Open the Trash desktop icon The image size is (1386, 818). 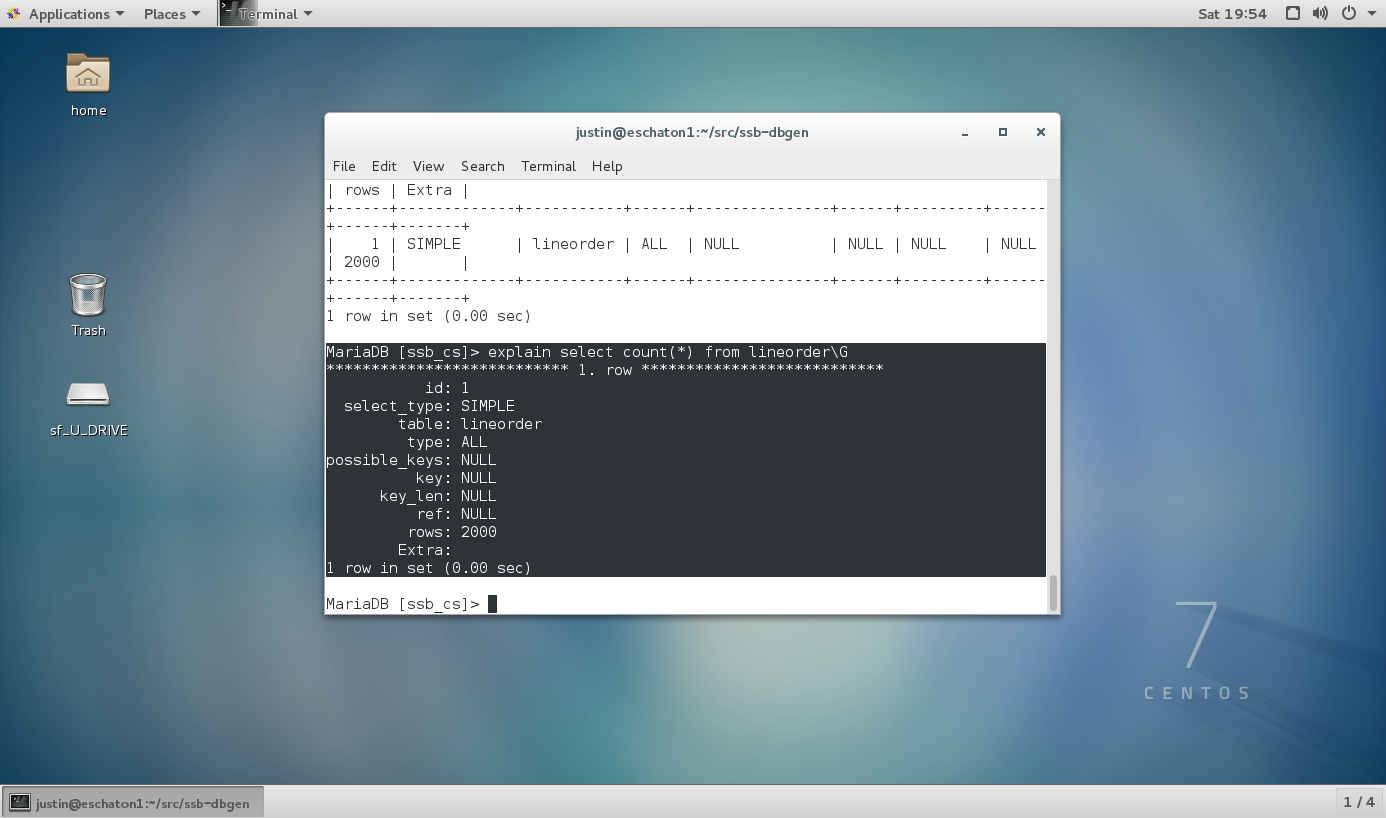coord(88,296)
